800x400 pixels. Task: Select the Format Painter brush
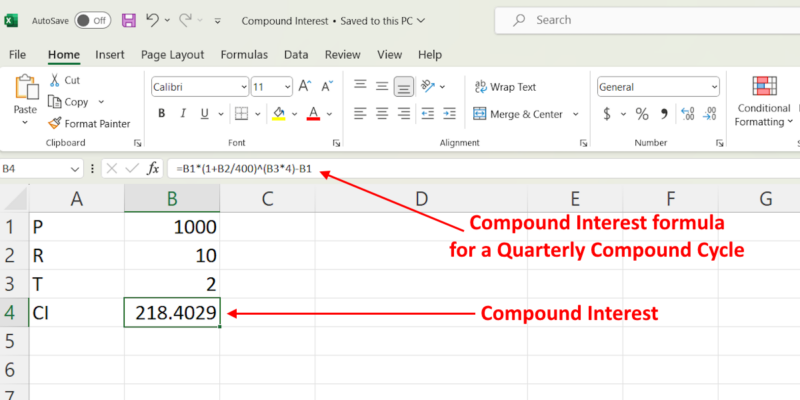point(54,123)
